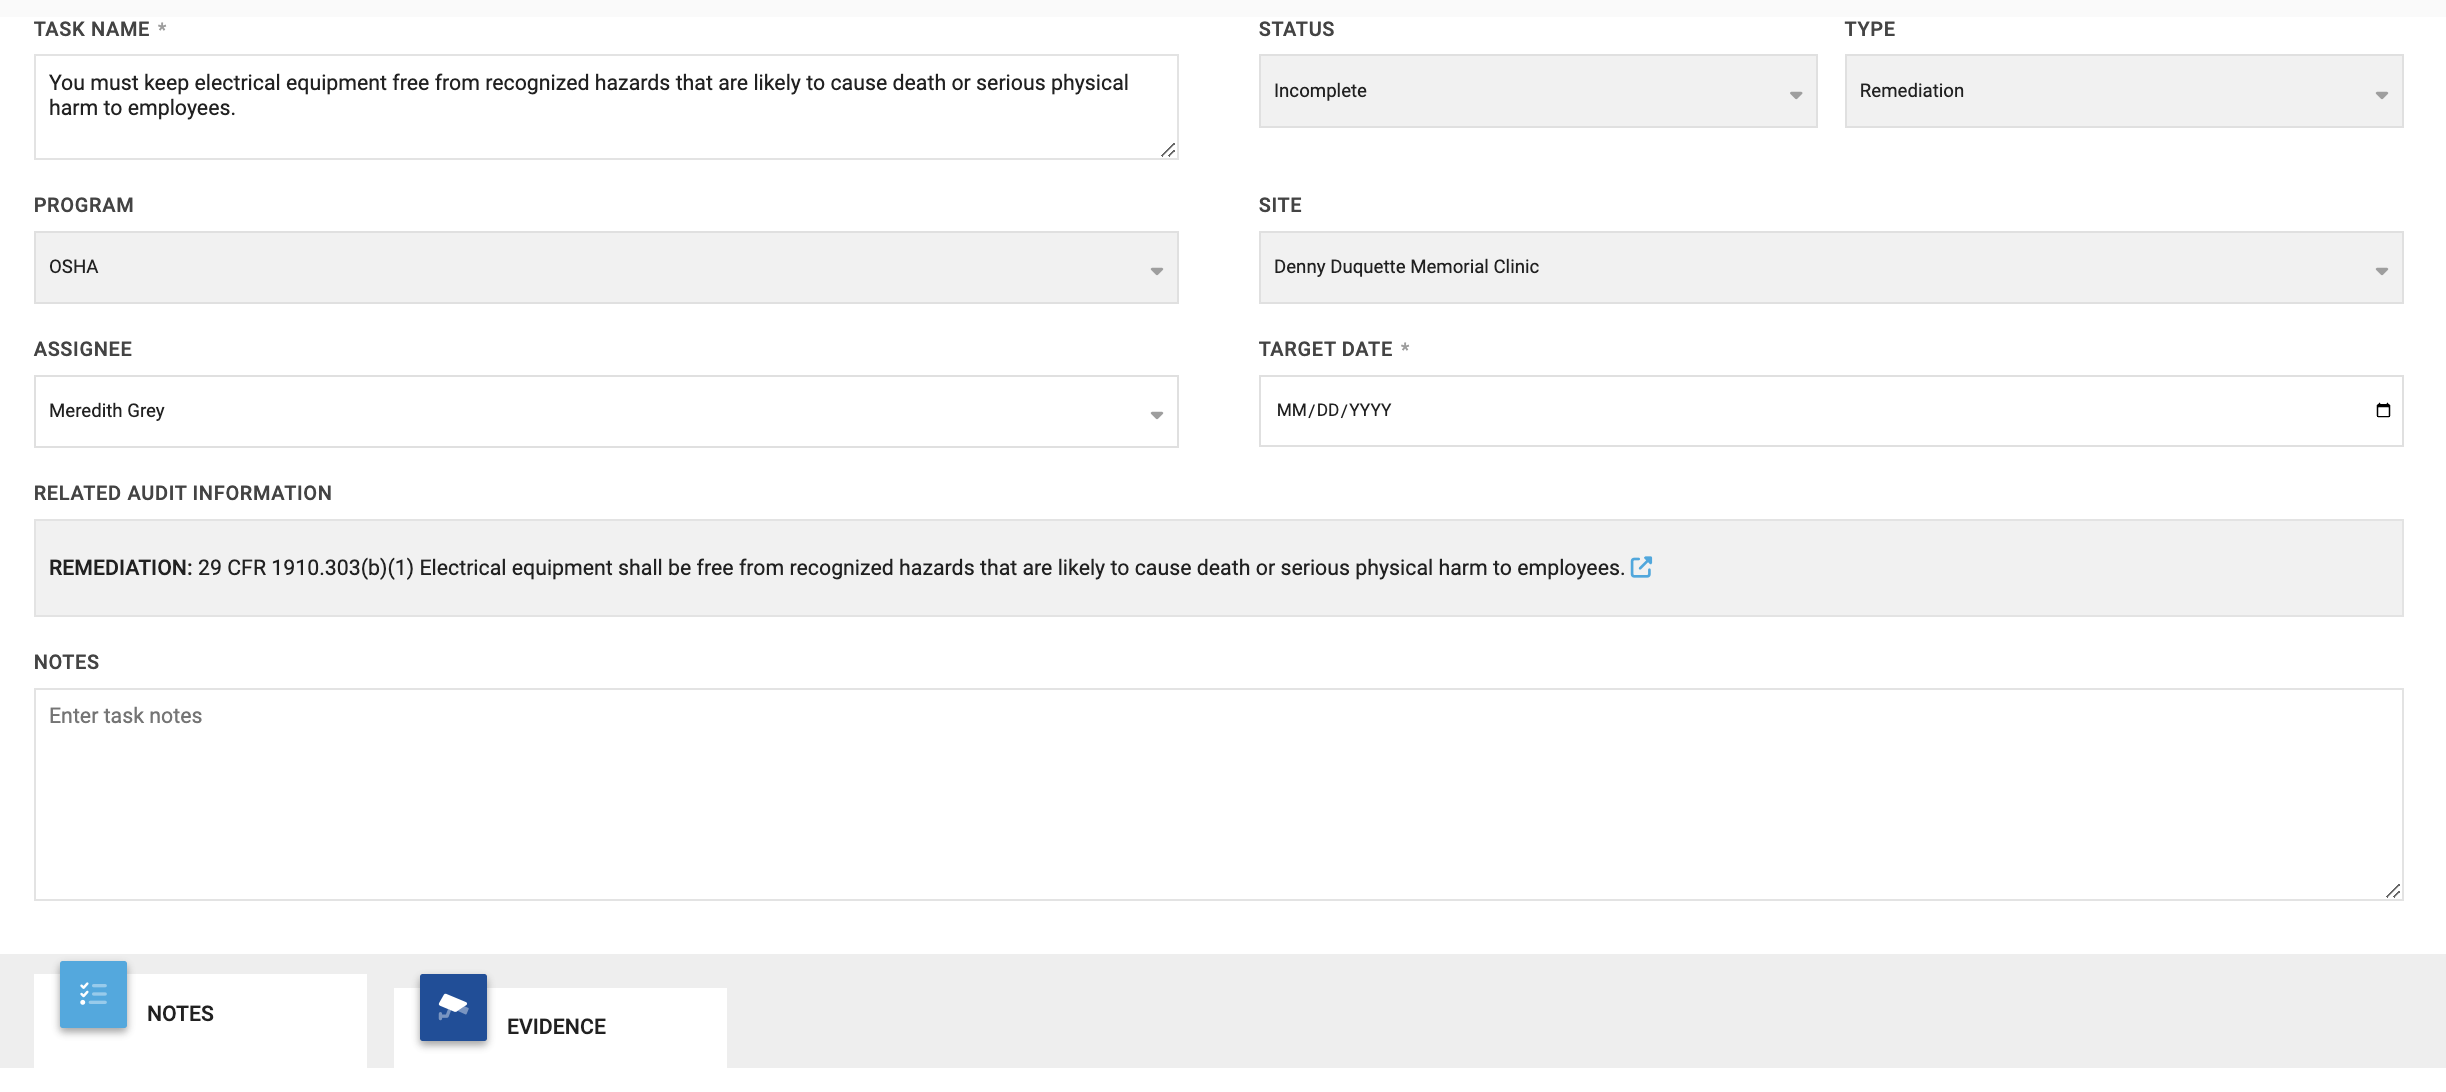The height and width of the screenshot is (1092, 2446).
Task: Click the Assignee dropdown arrow
Action: (x=1156, y=415)
